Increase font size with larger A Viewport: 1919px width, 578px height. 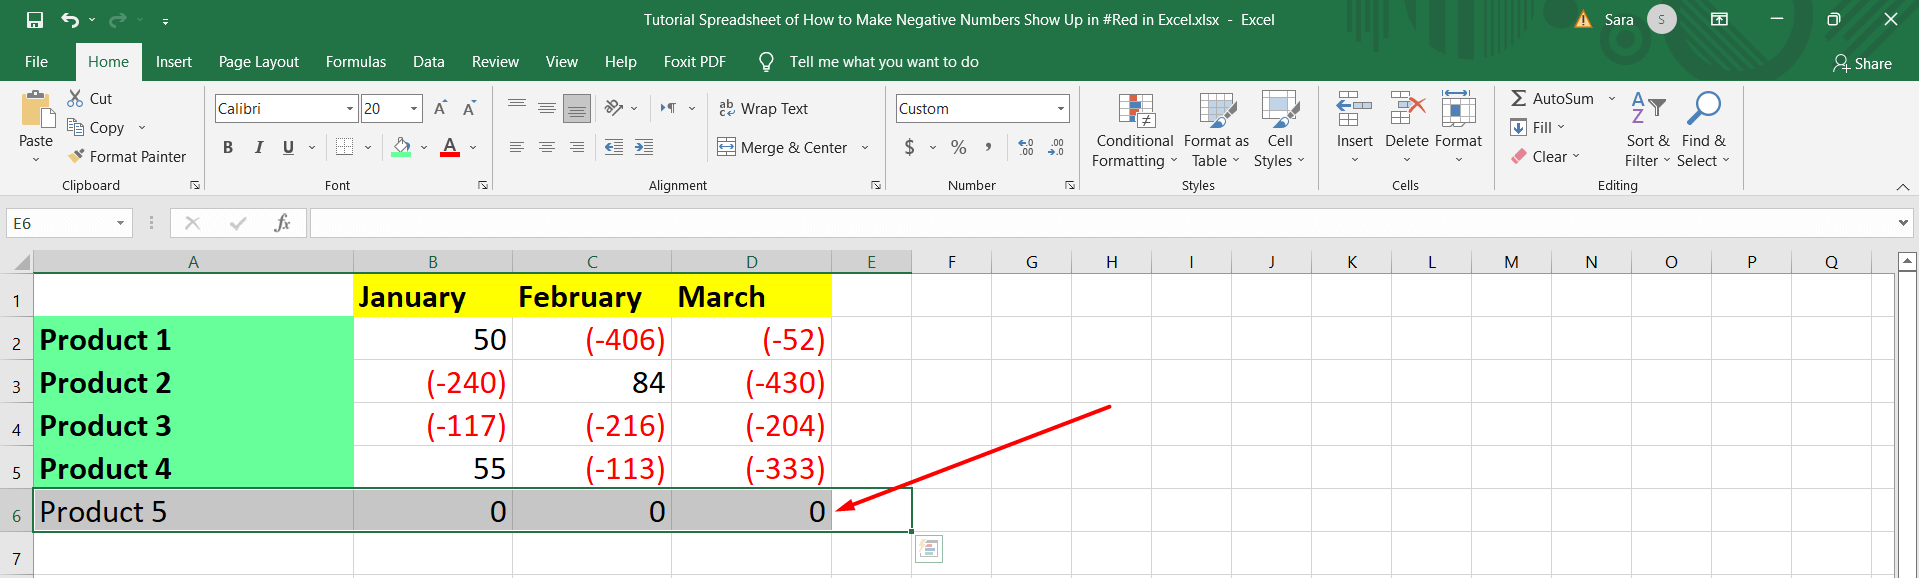[440, 108]
